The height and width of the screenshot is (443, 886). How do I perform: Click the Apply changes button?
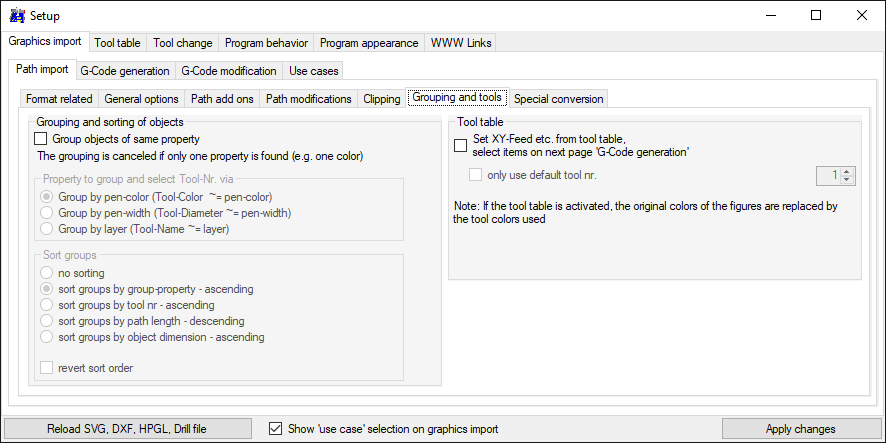[x=800, y=429]
